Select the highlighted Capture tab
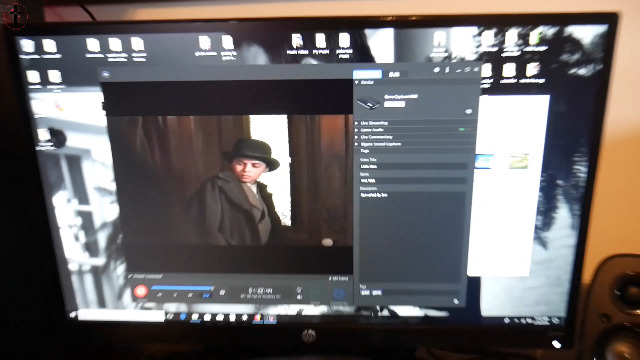The height and width of the screenshot is (360, 640). (367, 74)
